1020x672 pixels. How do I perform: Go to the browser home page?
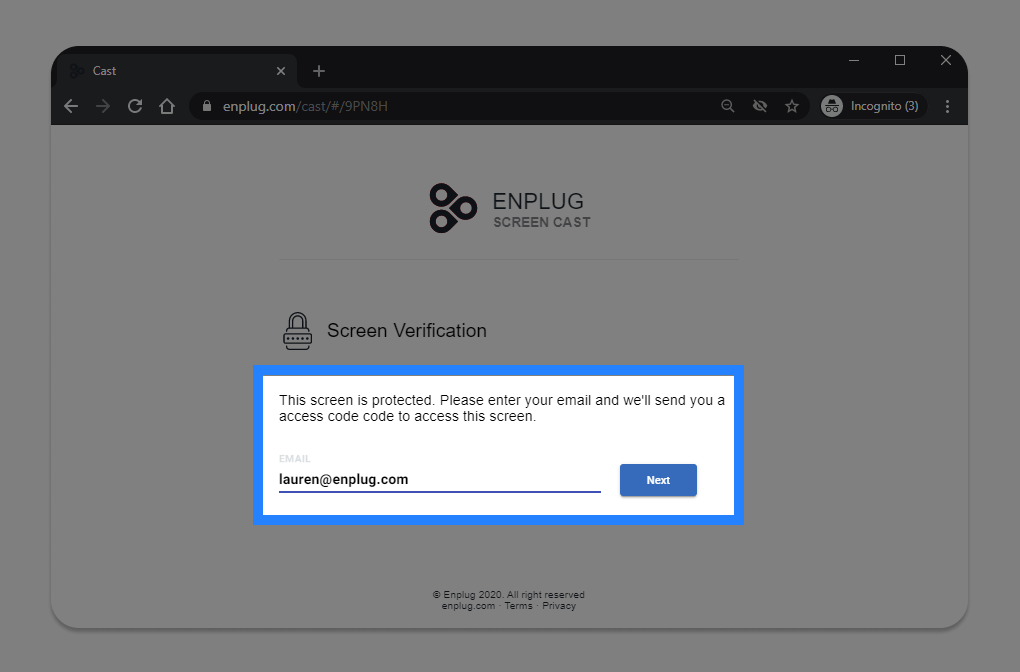click(167, 106)
